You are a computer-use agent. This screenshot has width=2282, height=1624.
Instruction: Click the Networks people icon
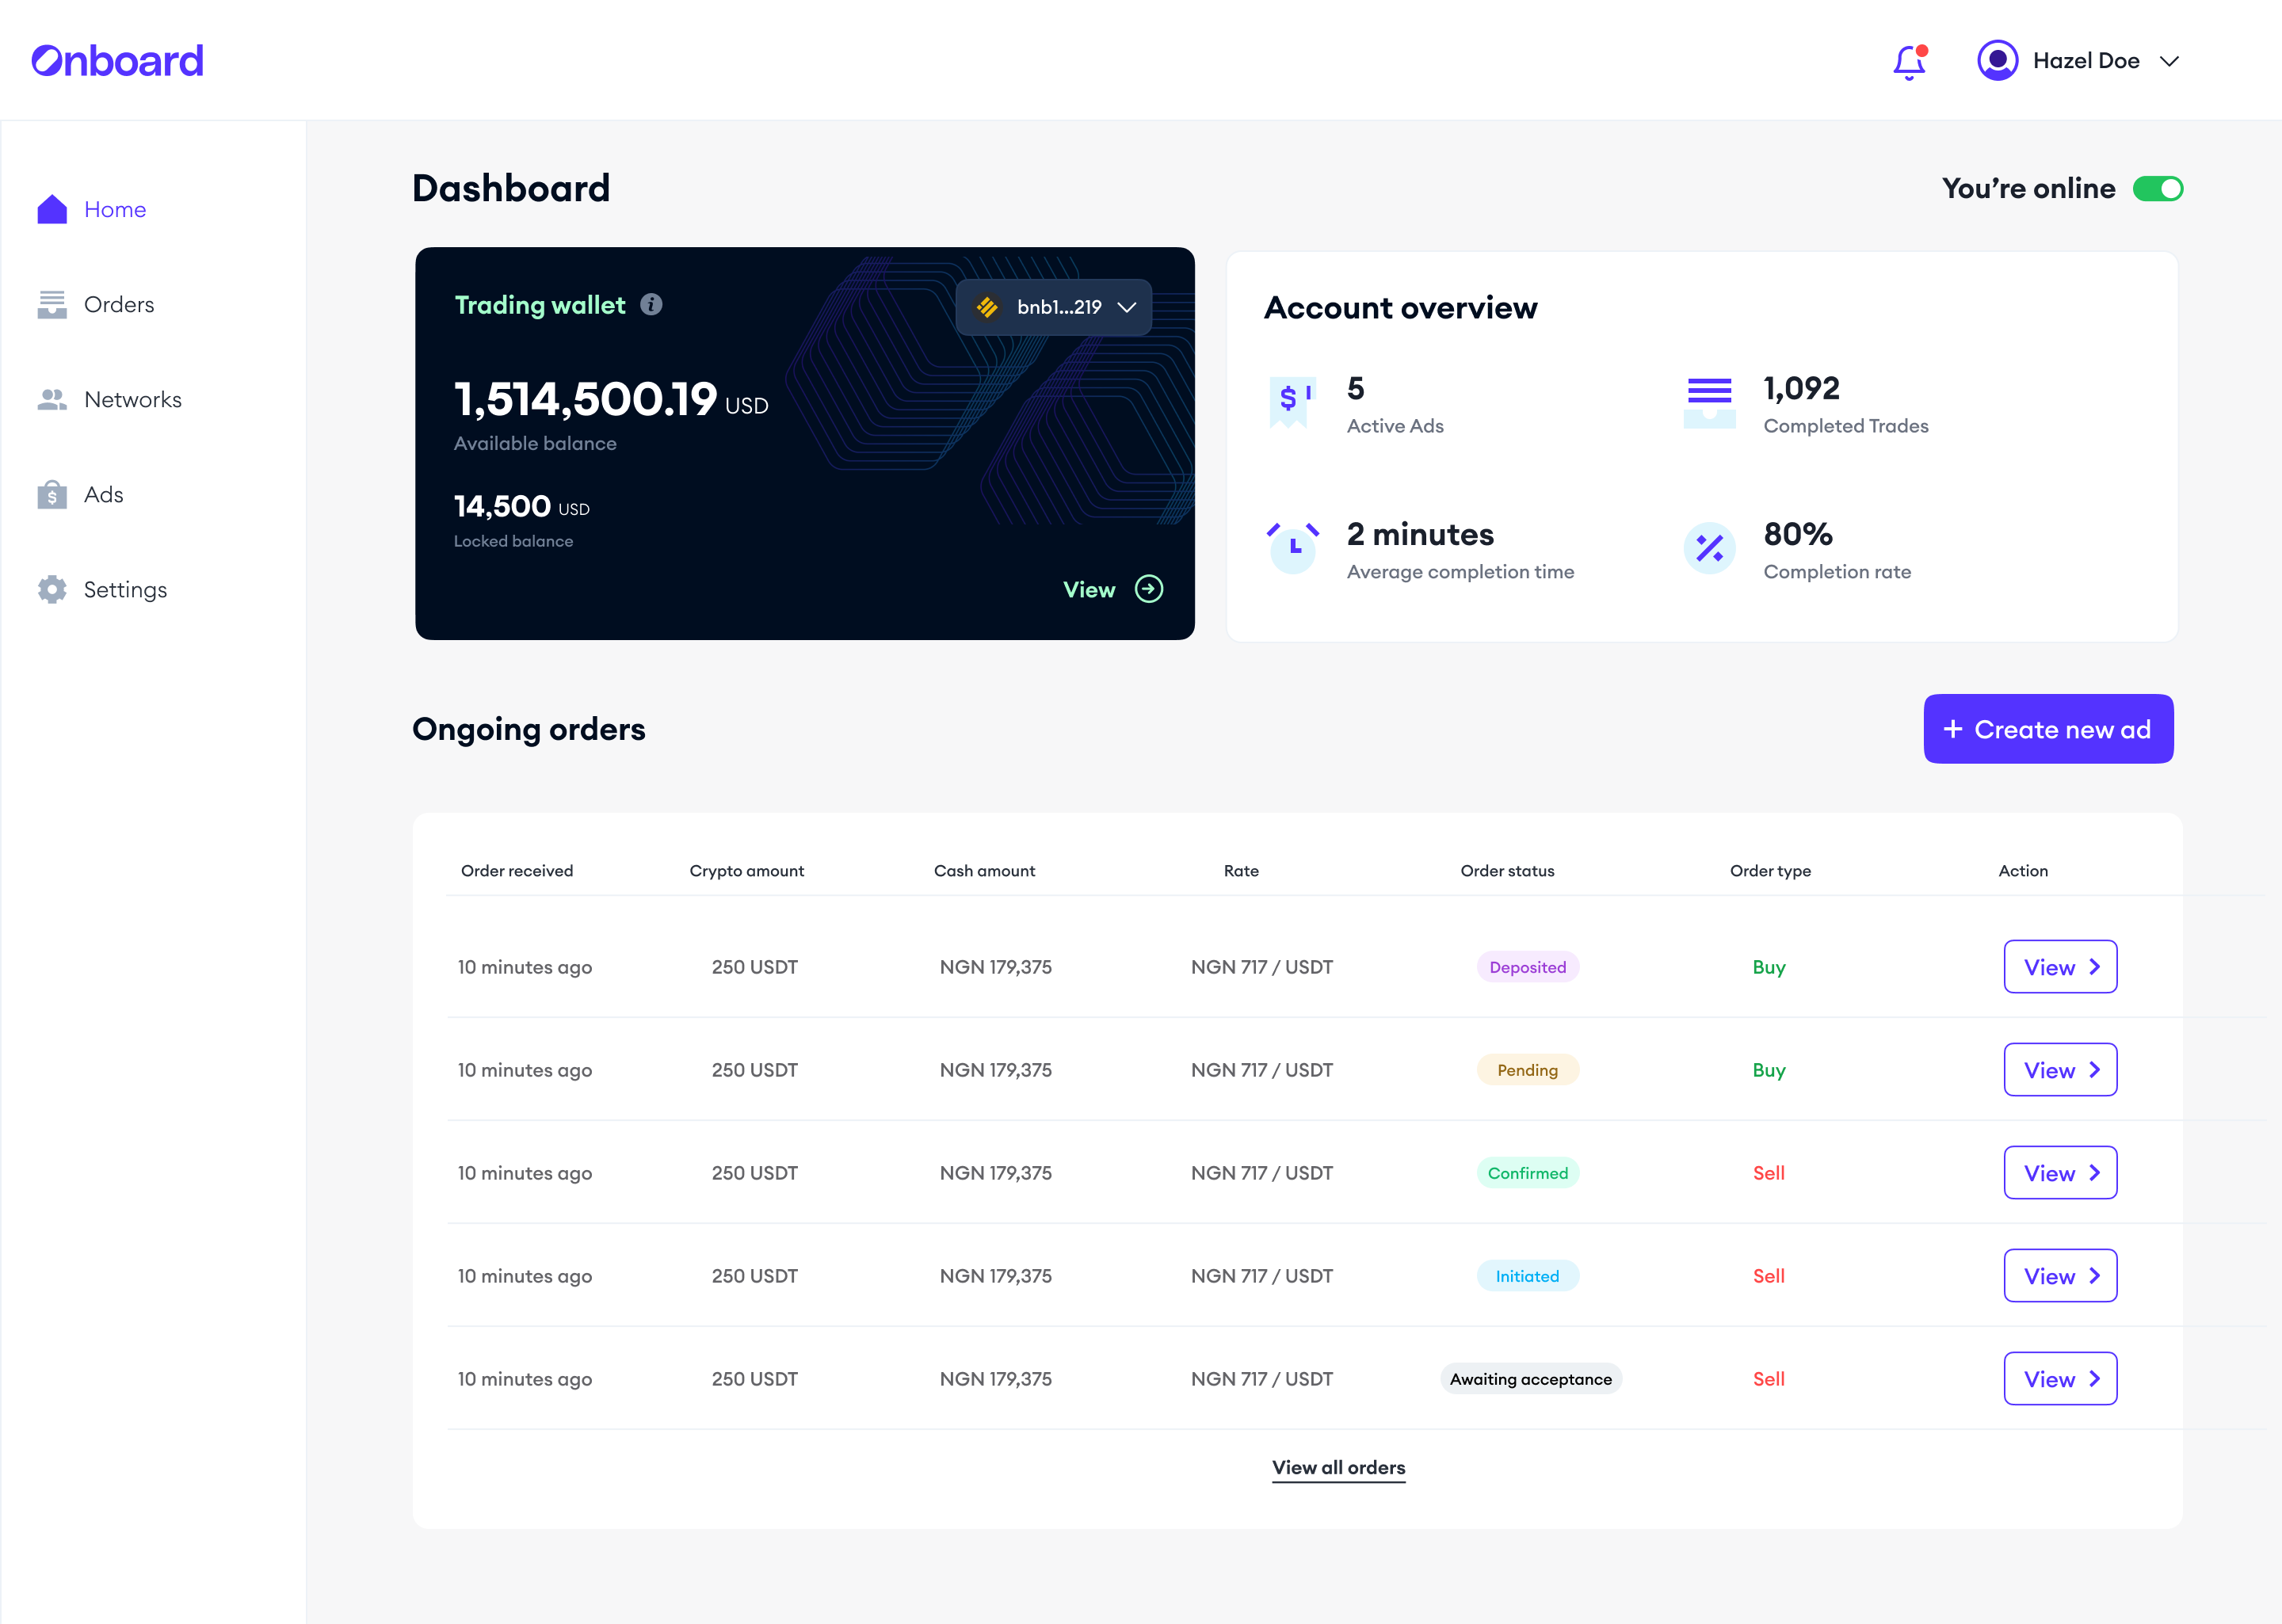[x=52, y=399]
